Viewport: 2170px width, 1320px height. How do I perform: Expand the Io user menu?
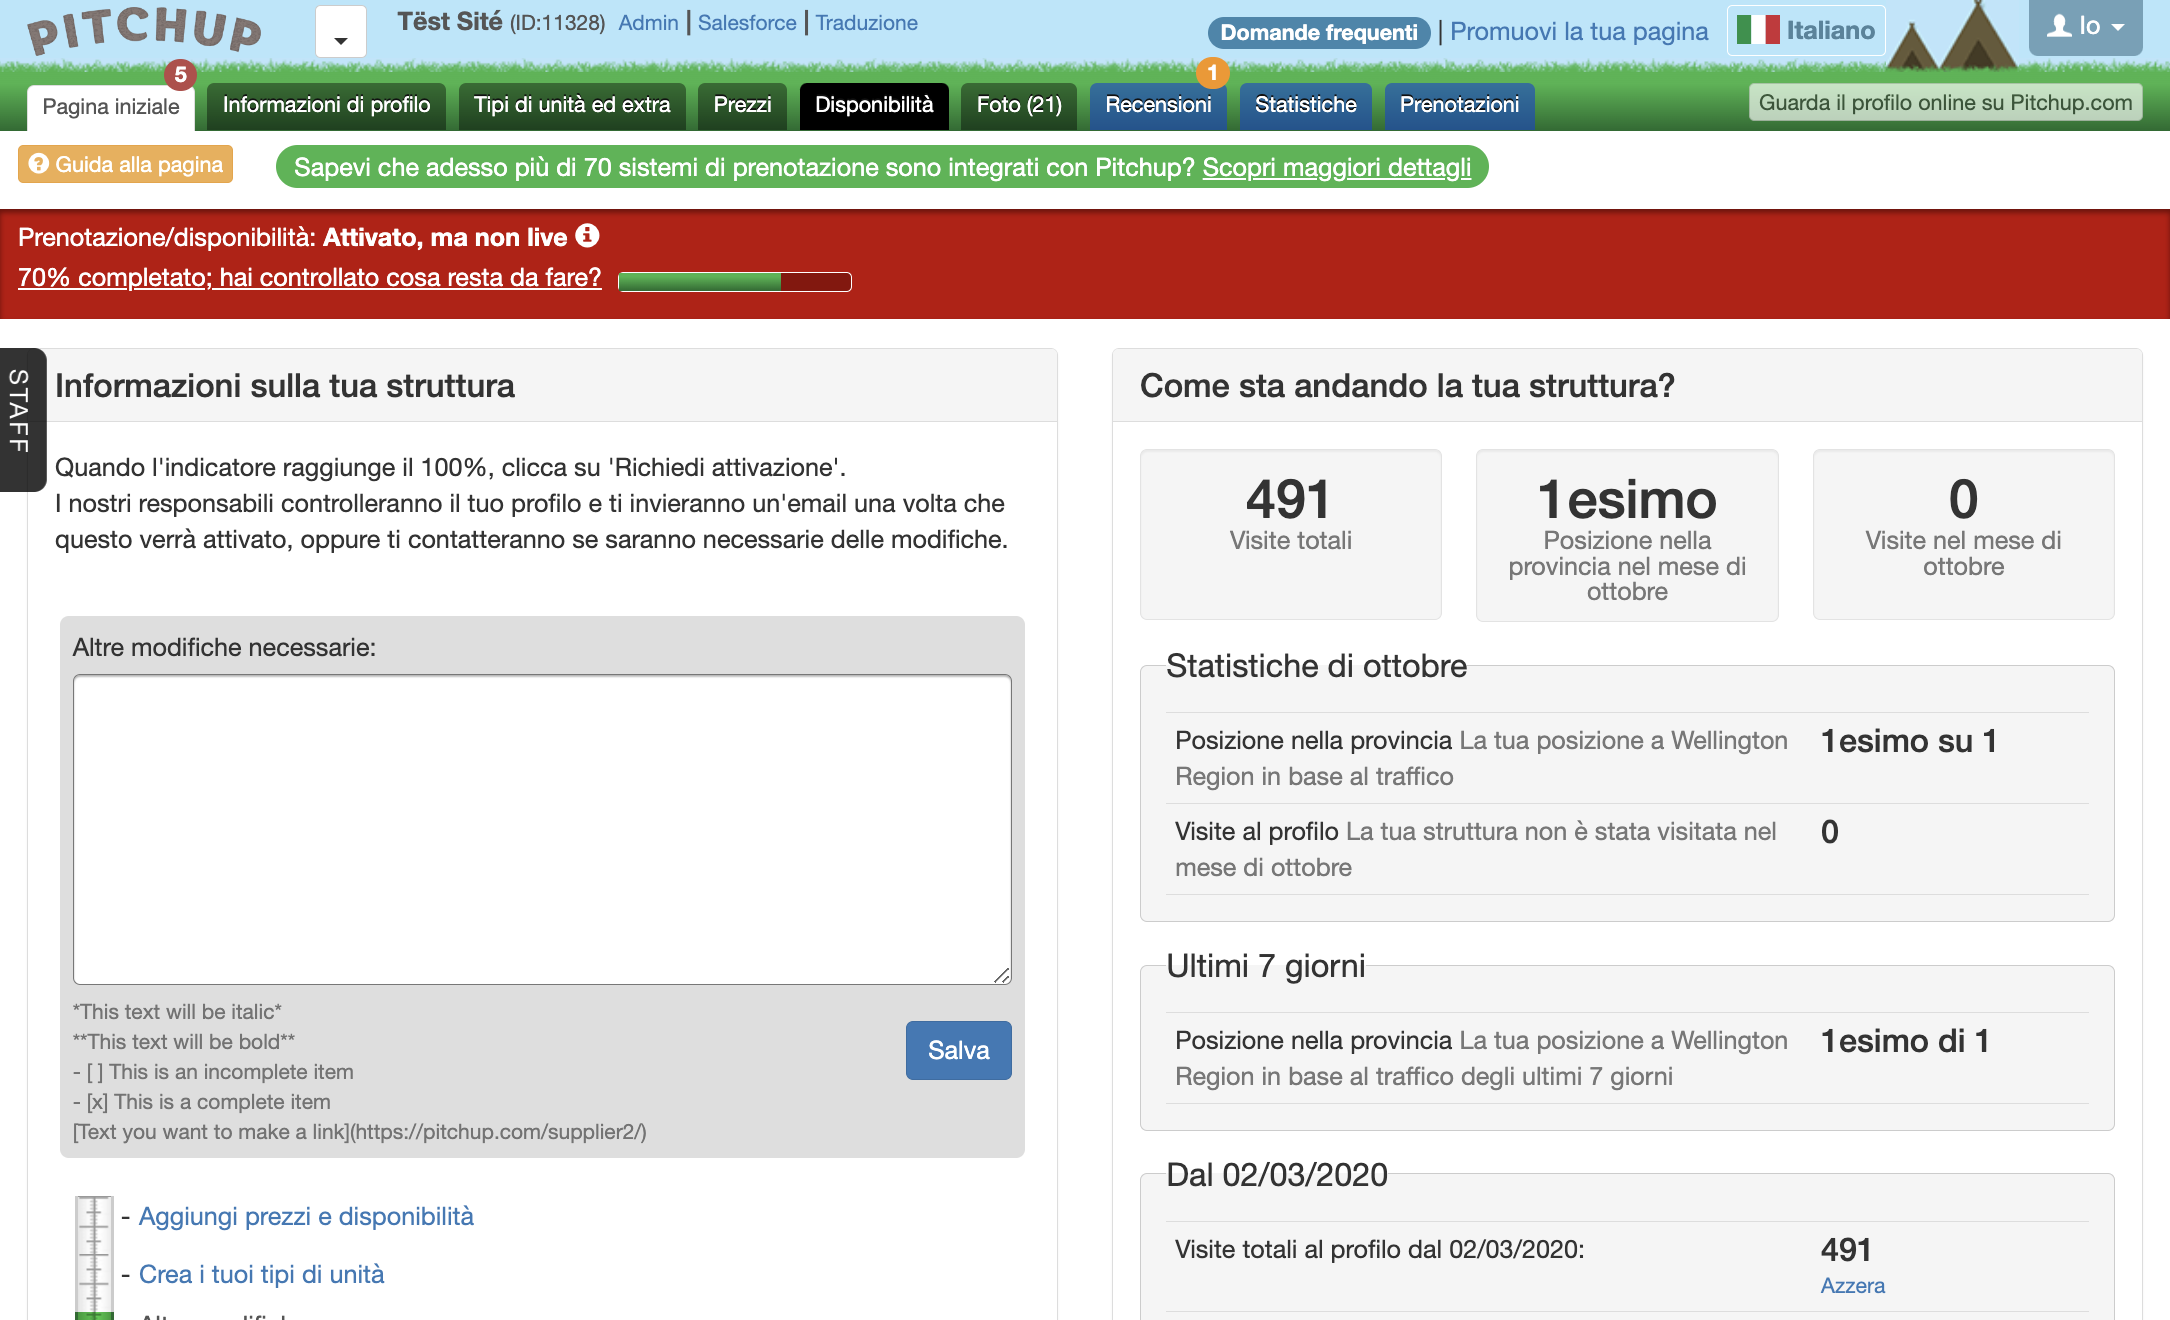click(2085, 27)
